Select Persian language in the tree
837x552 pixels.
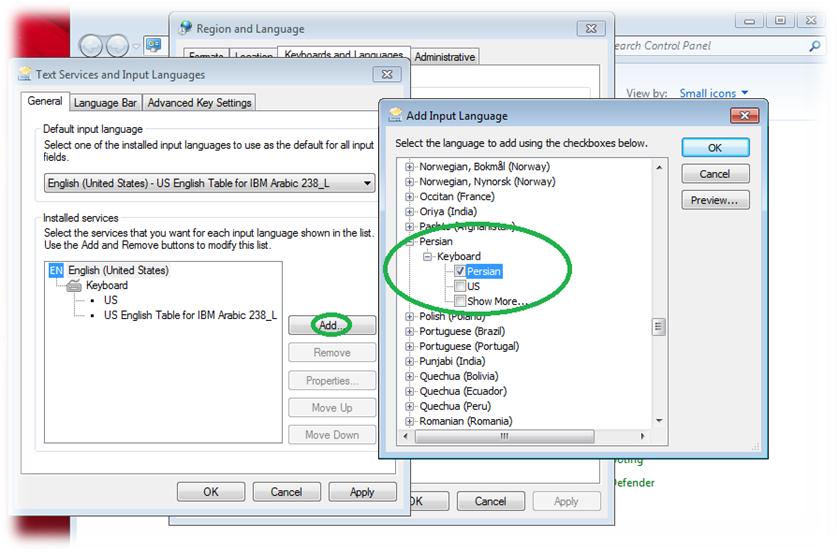[436, 241]
